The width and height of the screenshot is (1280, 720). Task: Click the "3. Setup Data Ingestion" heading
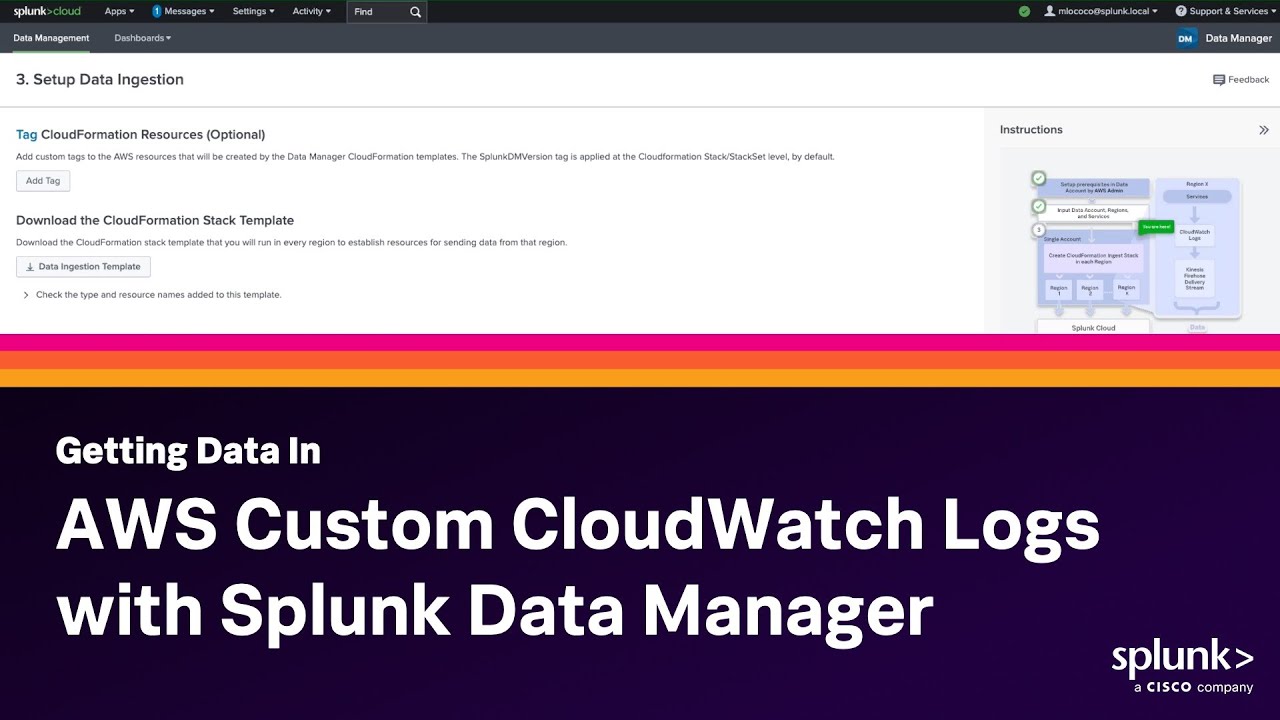coord(100,79)
